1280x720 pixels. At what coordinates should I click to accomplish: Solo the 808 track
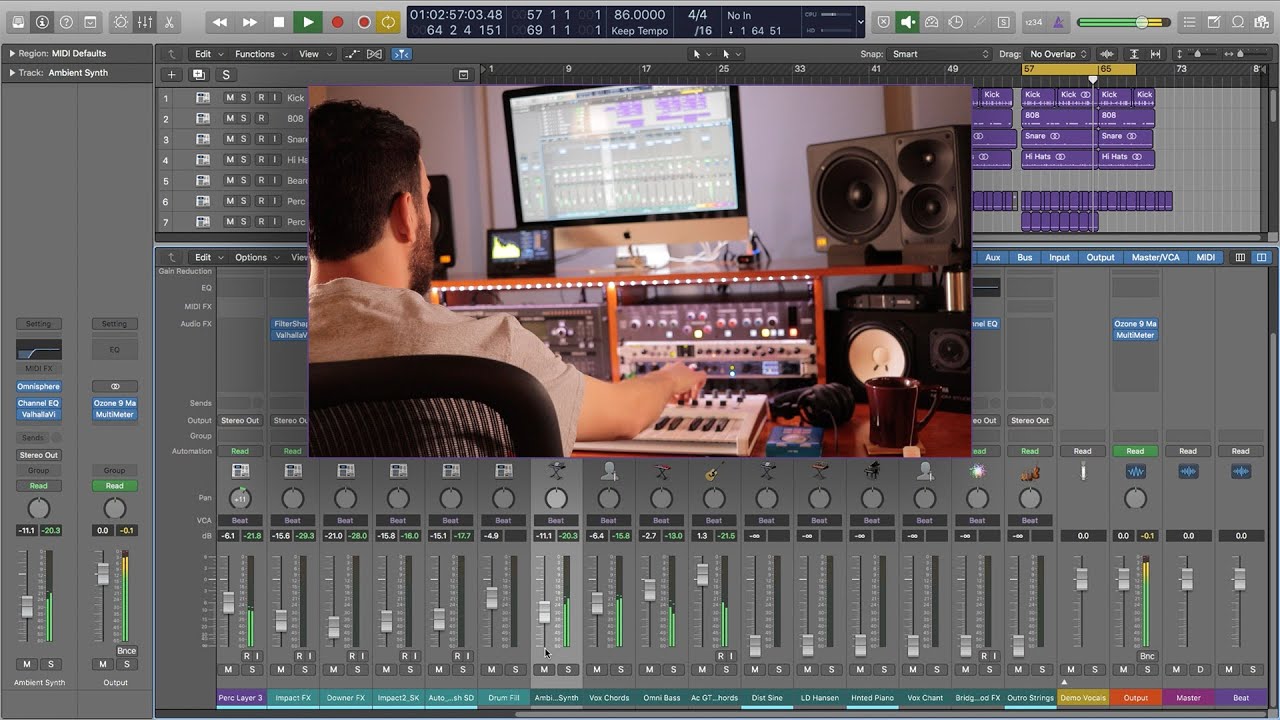(x=243, y=118)
